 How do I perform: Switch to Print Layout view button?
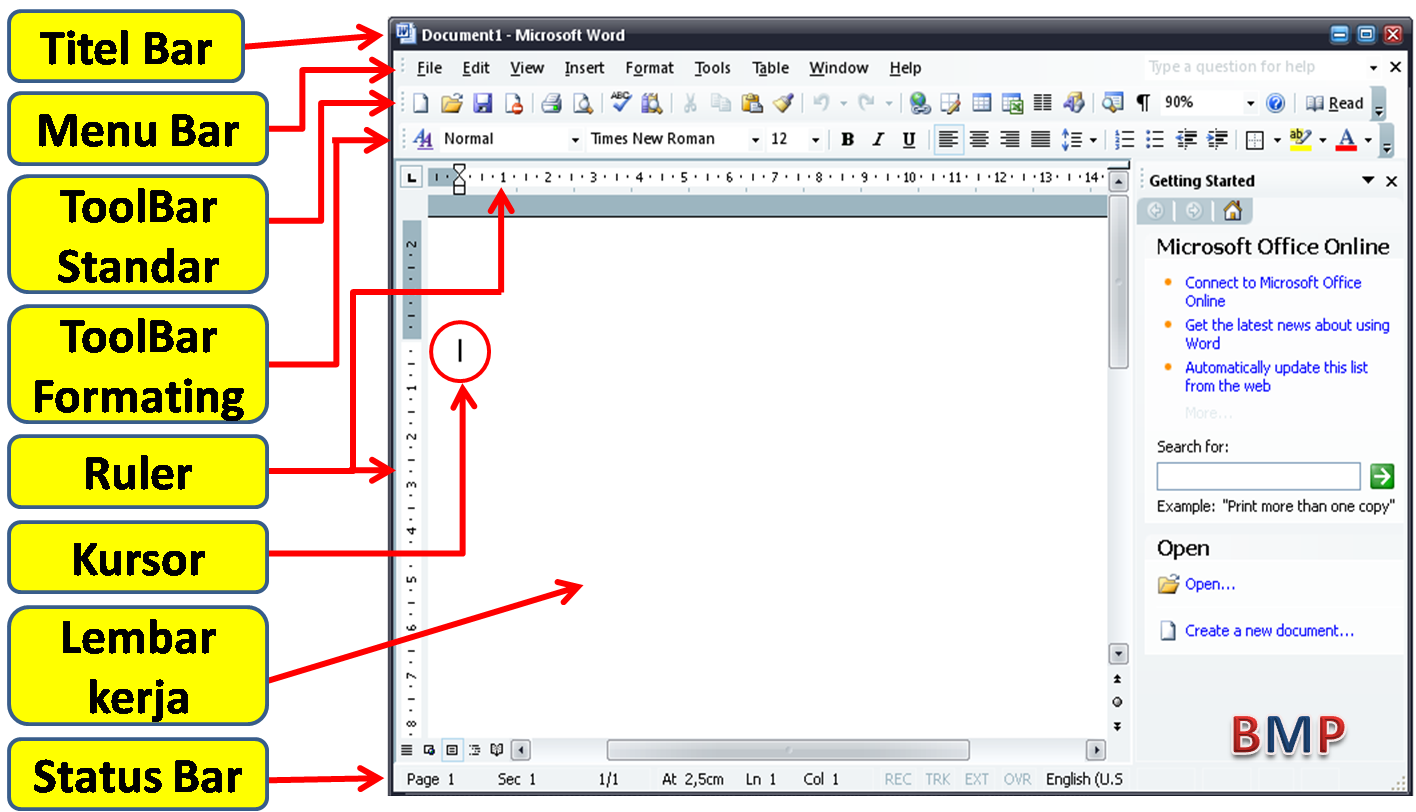[x=452, y=749]
